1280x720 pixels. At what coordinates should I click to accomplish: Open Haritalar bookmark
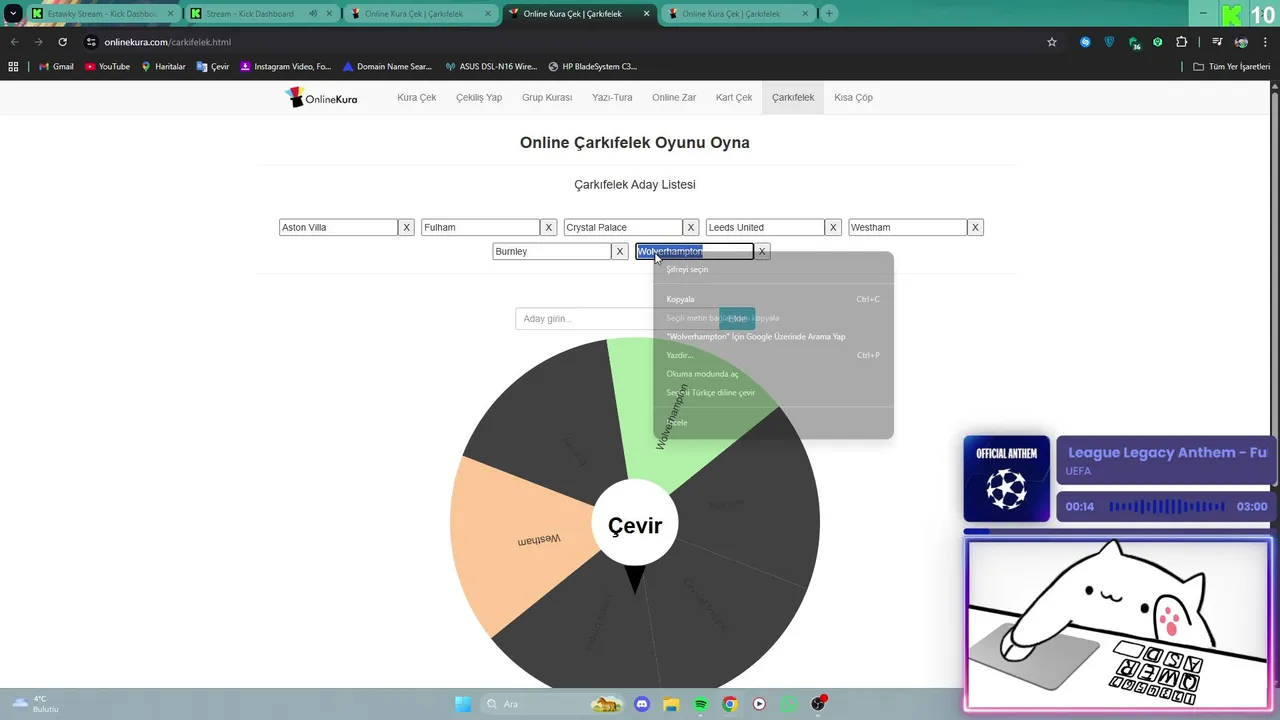(163, 66)
